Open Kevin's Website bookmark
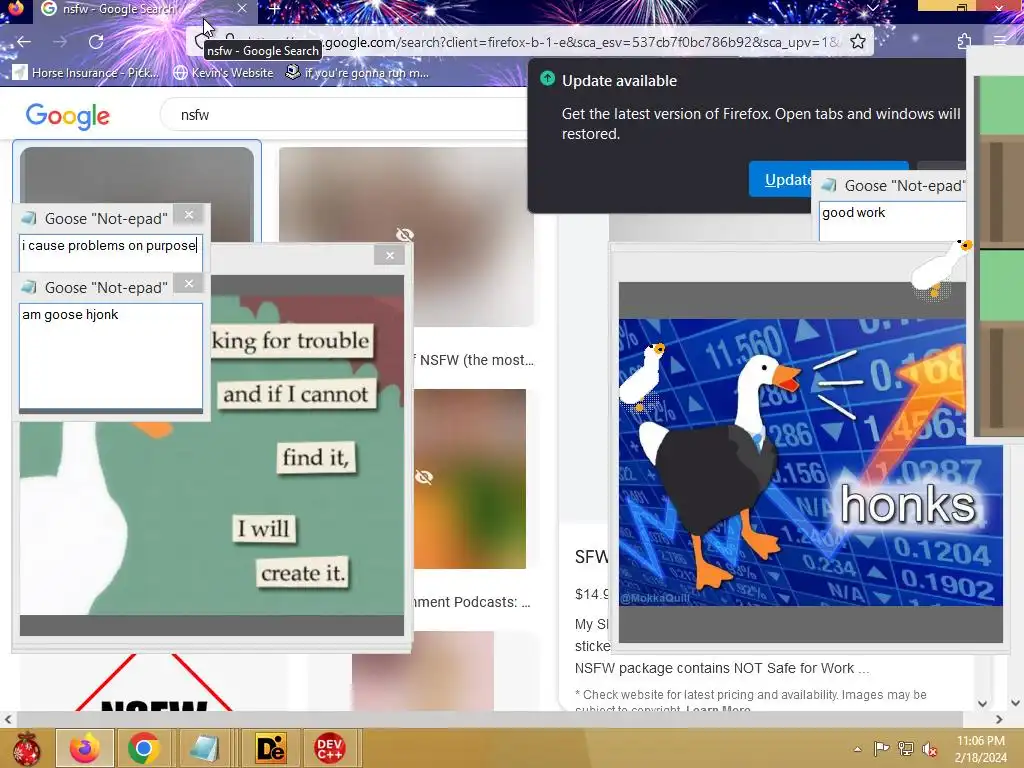Image resolution: width=1024 pixels, height=768 pixels. click(x=224, y=73)
